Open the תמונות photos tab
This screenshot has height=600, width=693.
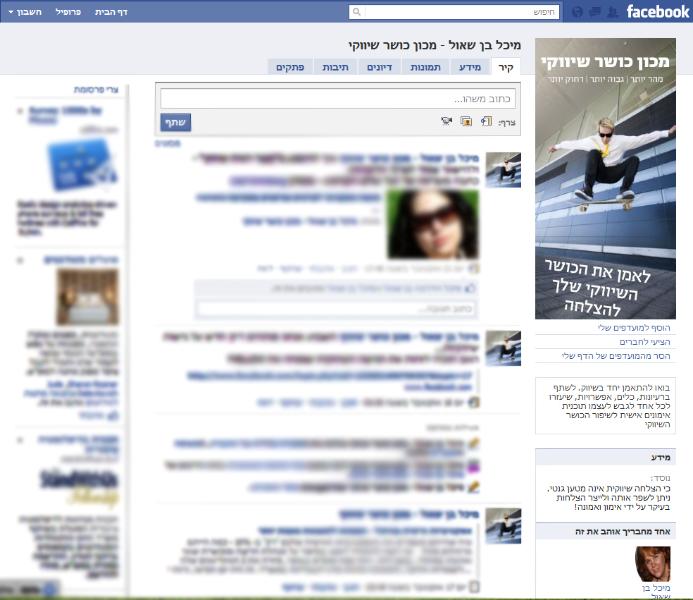pos(425,67)
